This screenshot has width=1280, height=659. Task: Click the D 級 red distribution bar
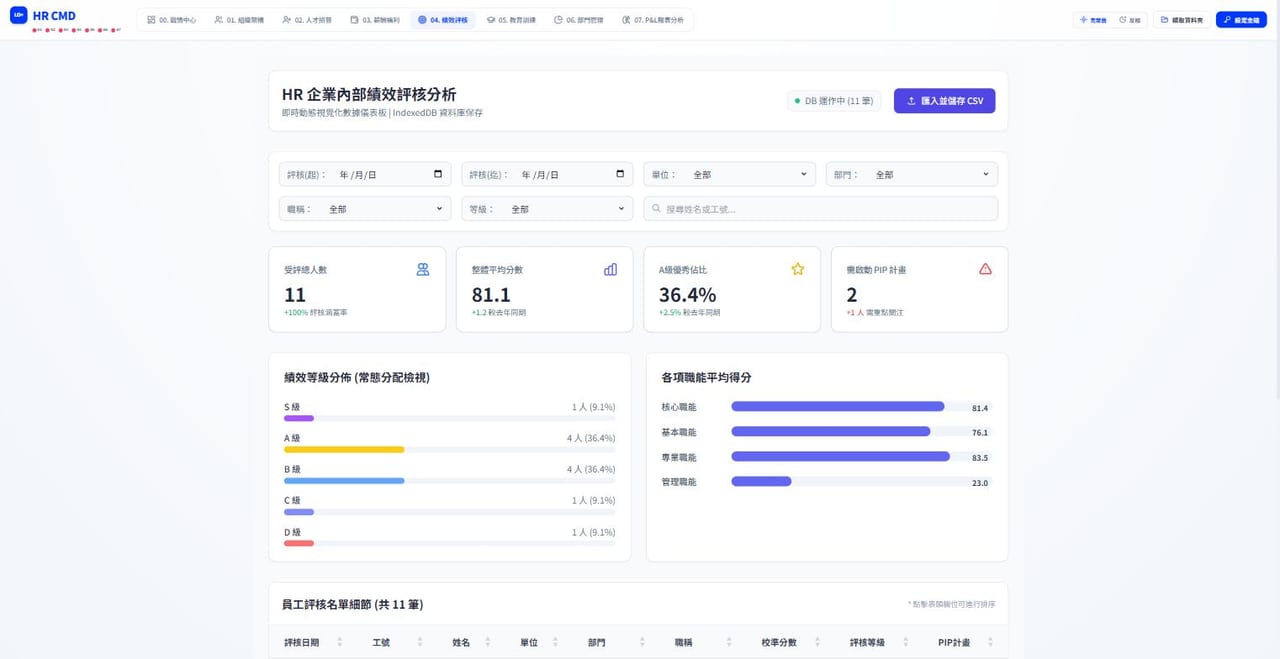pyautogui.click(x=299, y=542)
